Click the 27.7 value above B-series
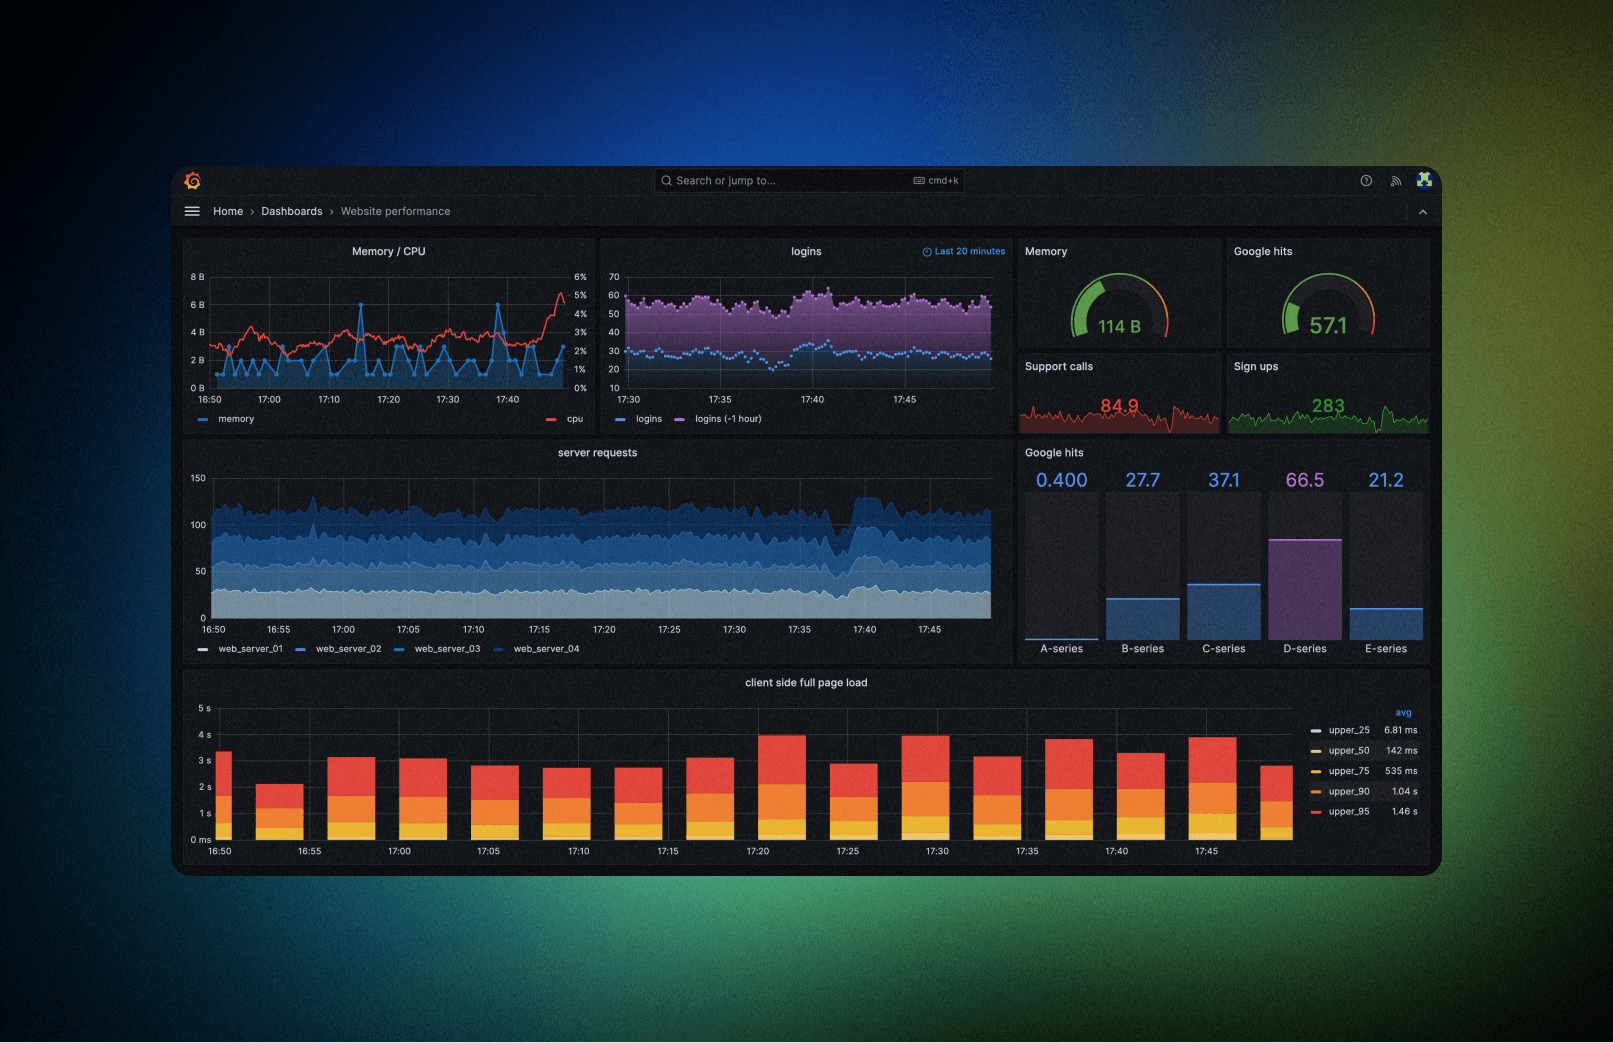1613x1043 pixels. [1142, 480]
